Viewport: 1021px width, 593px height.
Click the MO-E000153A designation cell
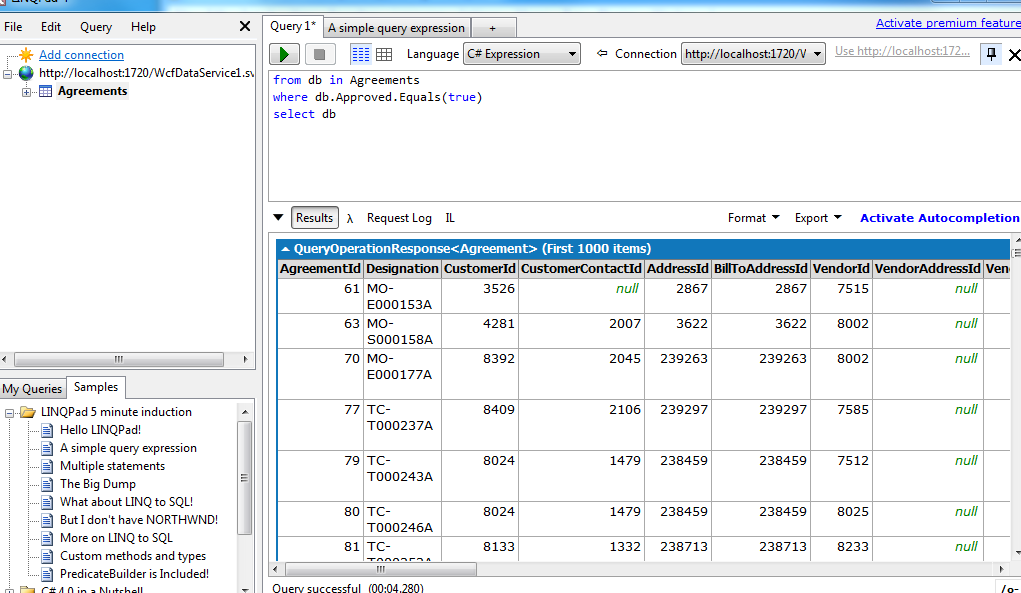point(402,296)
